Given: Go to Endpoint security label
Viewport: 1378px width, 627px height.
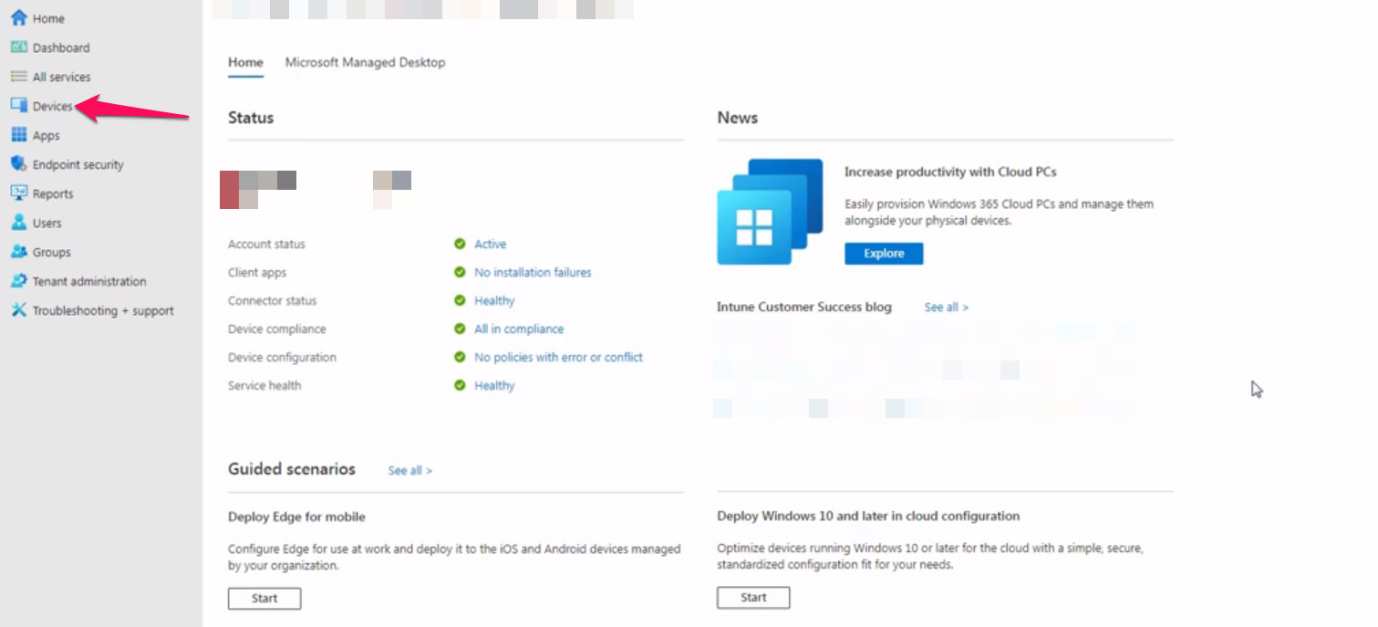Looking at the screenshot, I should click(78, 165).
